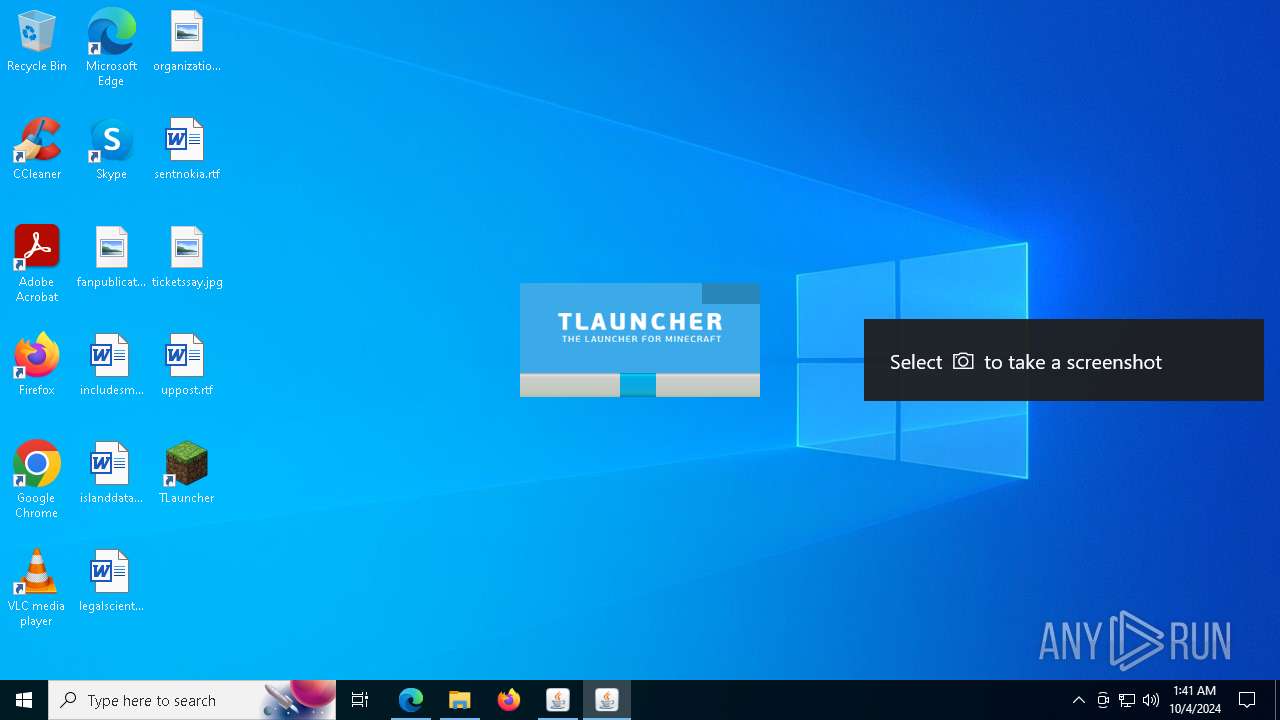Select the Firefox desktop shortcut
This screenshot has width=1280, height=720.
(x=37, y=366)
